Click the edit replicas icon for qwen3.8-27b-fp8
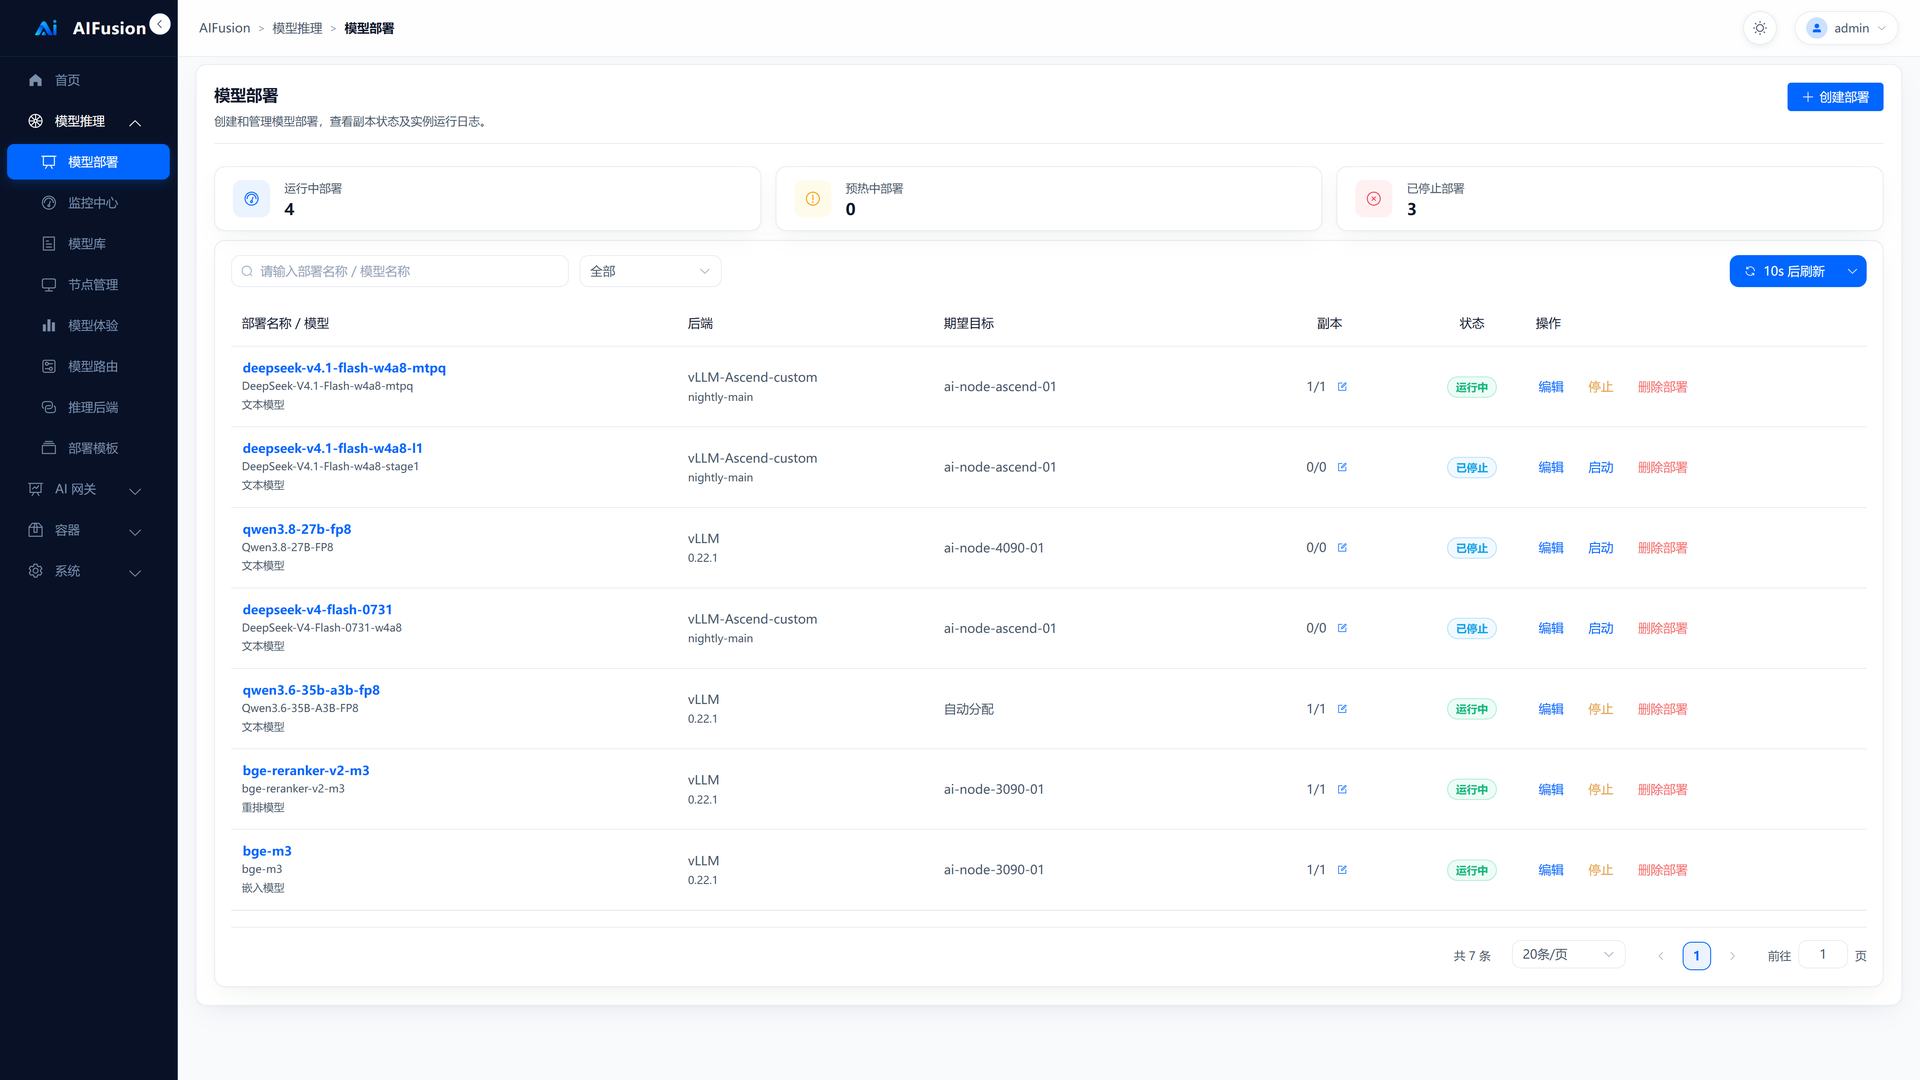The width and height of the screenshot is (1920, 1080). (1342, 548)
